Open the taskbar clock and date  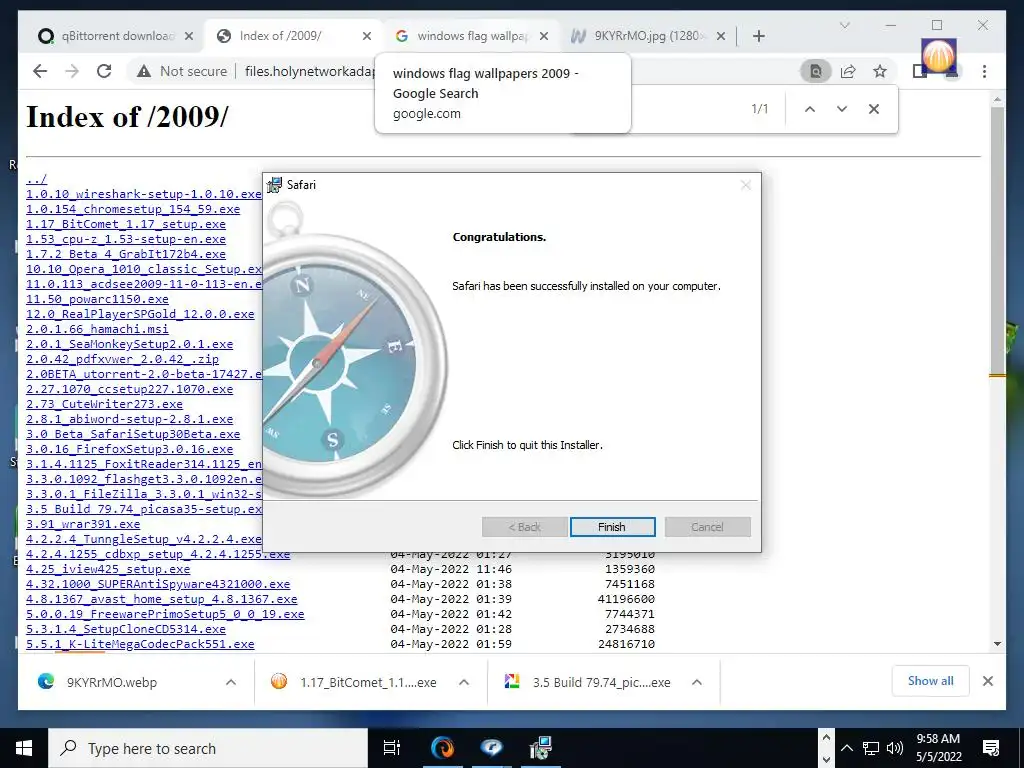(x=938, y=748)
